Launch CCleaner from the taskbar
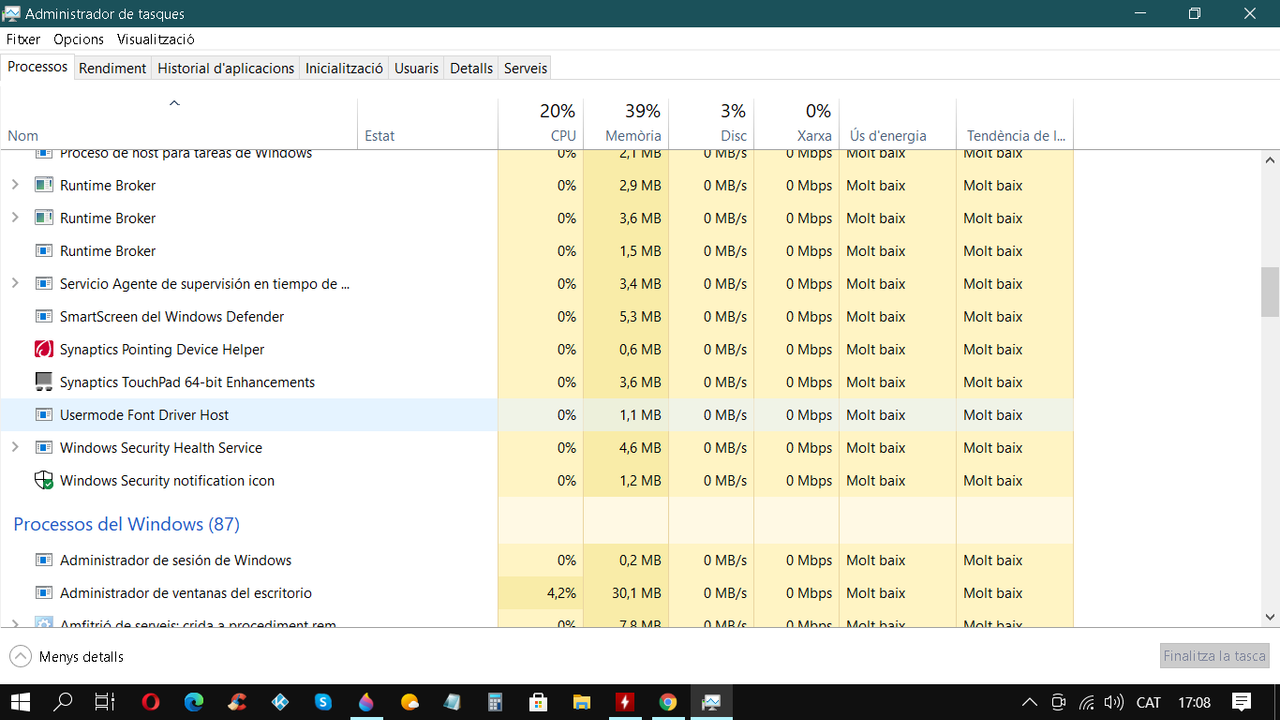Image resolution: width=1280 pixels, height=720 pixels. pyautogui.click(x=237, y=702)
